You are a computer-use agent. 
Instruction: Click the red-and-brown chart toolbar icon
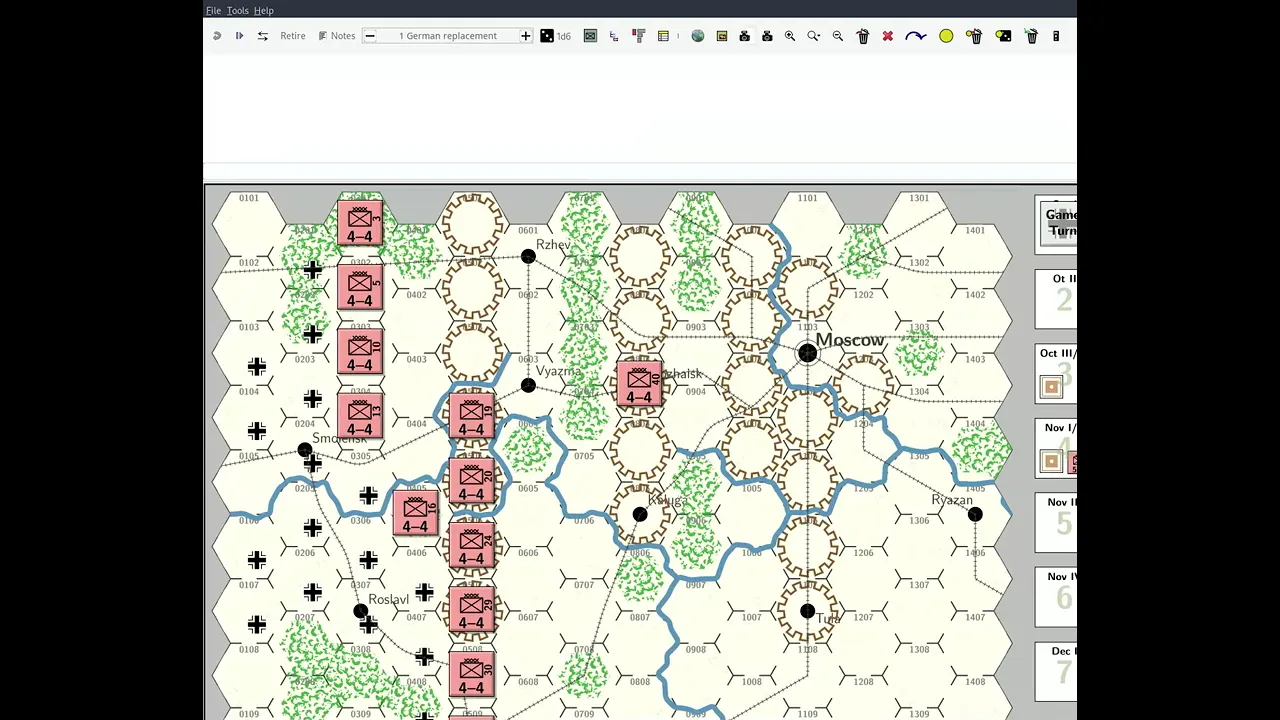pyautogui.click(x=638, y=36)
